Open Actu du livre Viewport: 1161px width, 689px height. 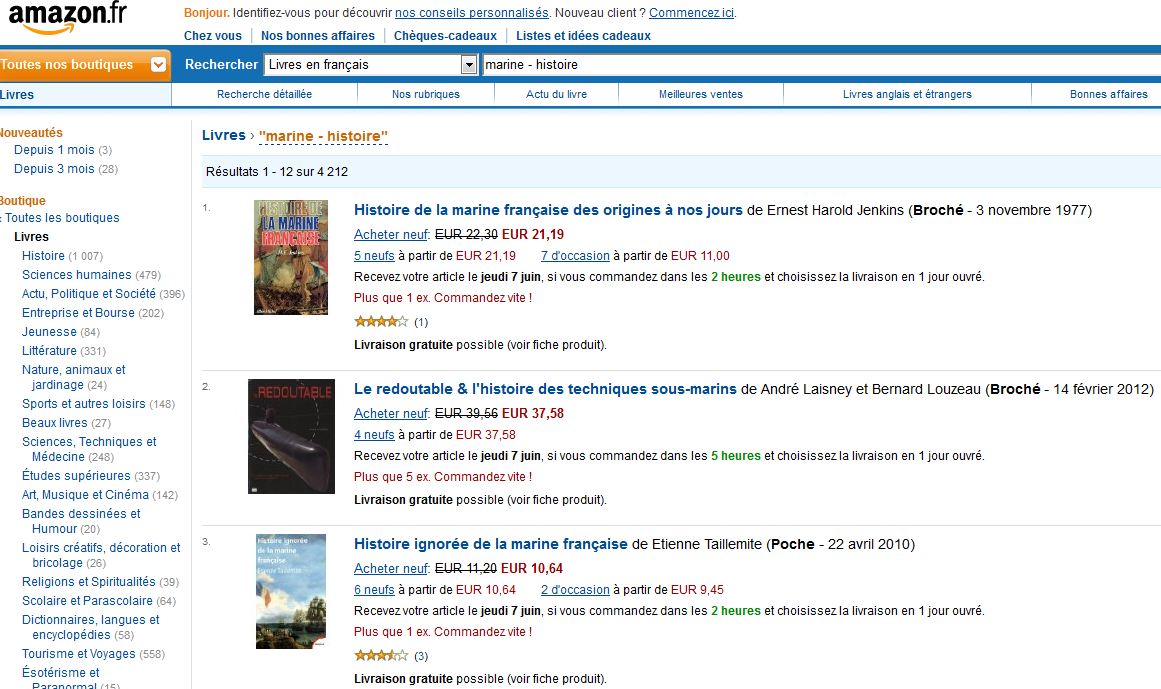pyautogui.click(x=556, y=94)
